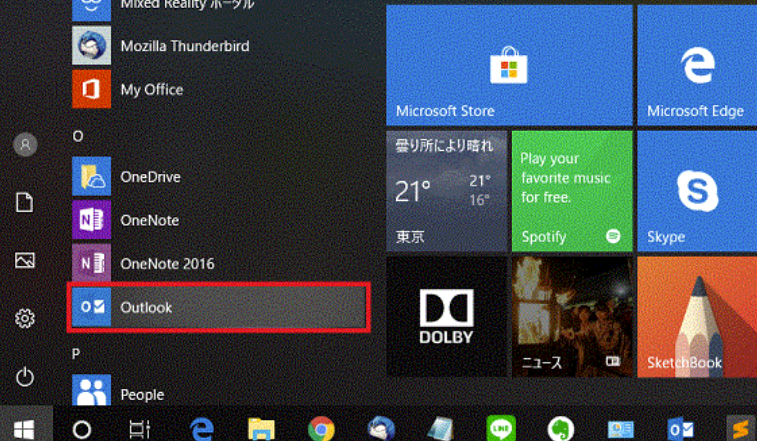
Task: Open Task View on the taskbar
Action: (x=140, y=429)
